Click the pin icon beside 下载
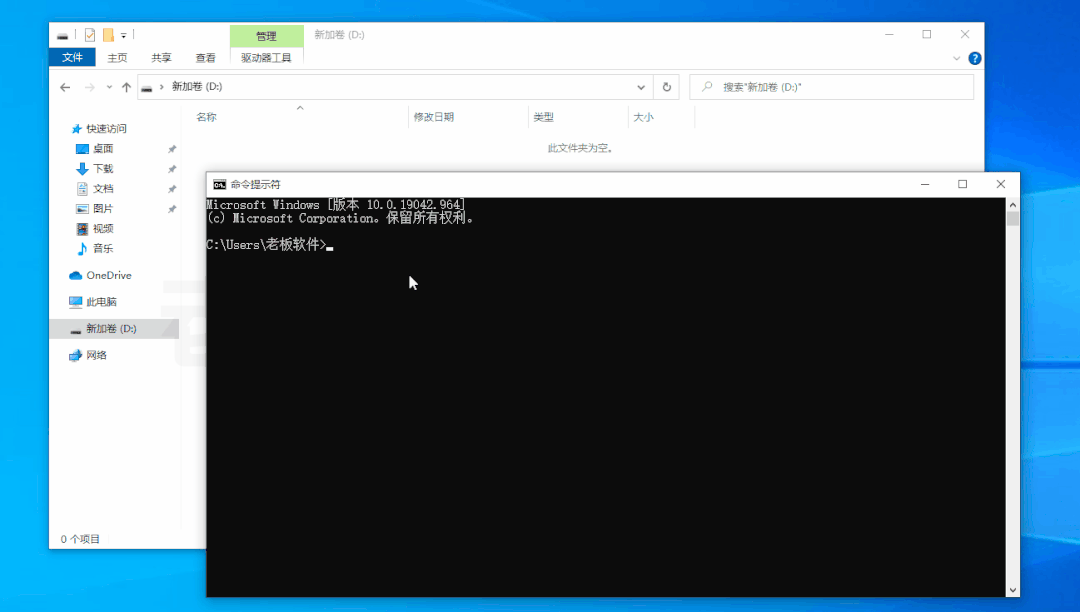Screen dimensions: 1080x612 pyautogui.click(x=172, y=169)
